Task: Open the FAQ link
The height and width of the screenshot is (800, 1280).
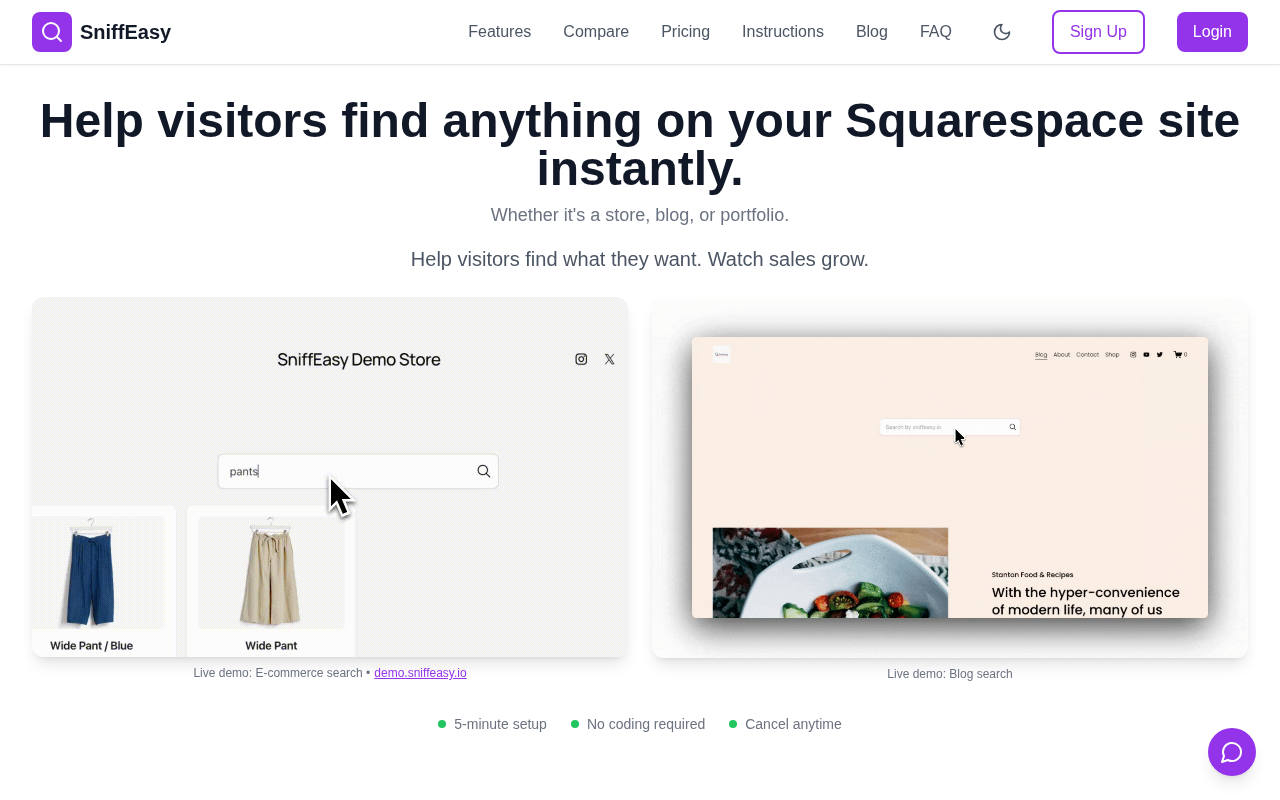Action: pyautogui.click(x=936, y=32)
